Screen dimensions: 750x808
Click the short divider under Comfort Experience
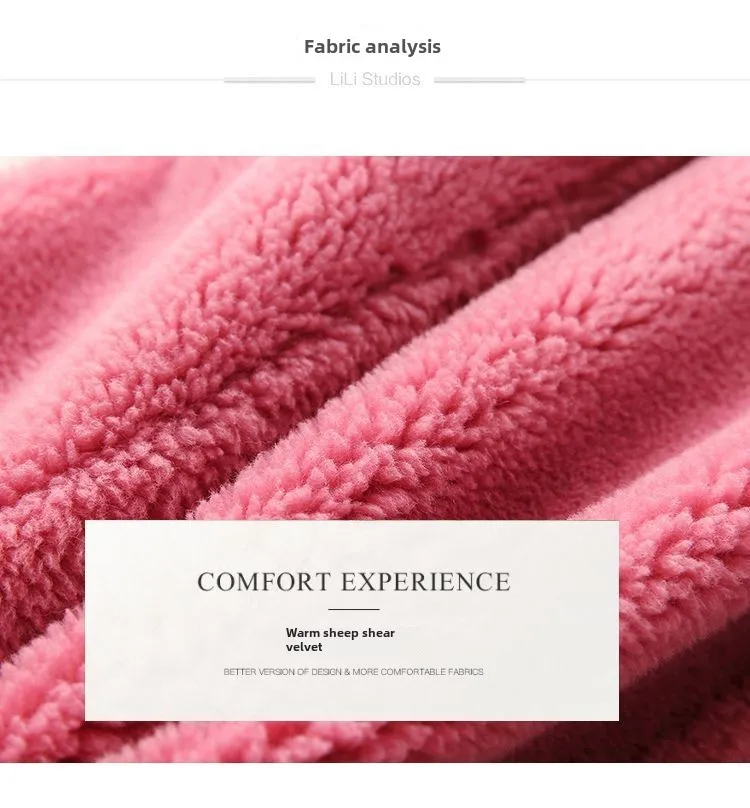354,609
